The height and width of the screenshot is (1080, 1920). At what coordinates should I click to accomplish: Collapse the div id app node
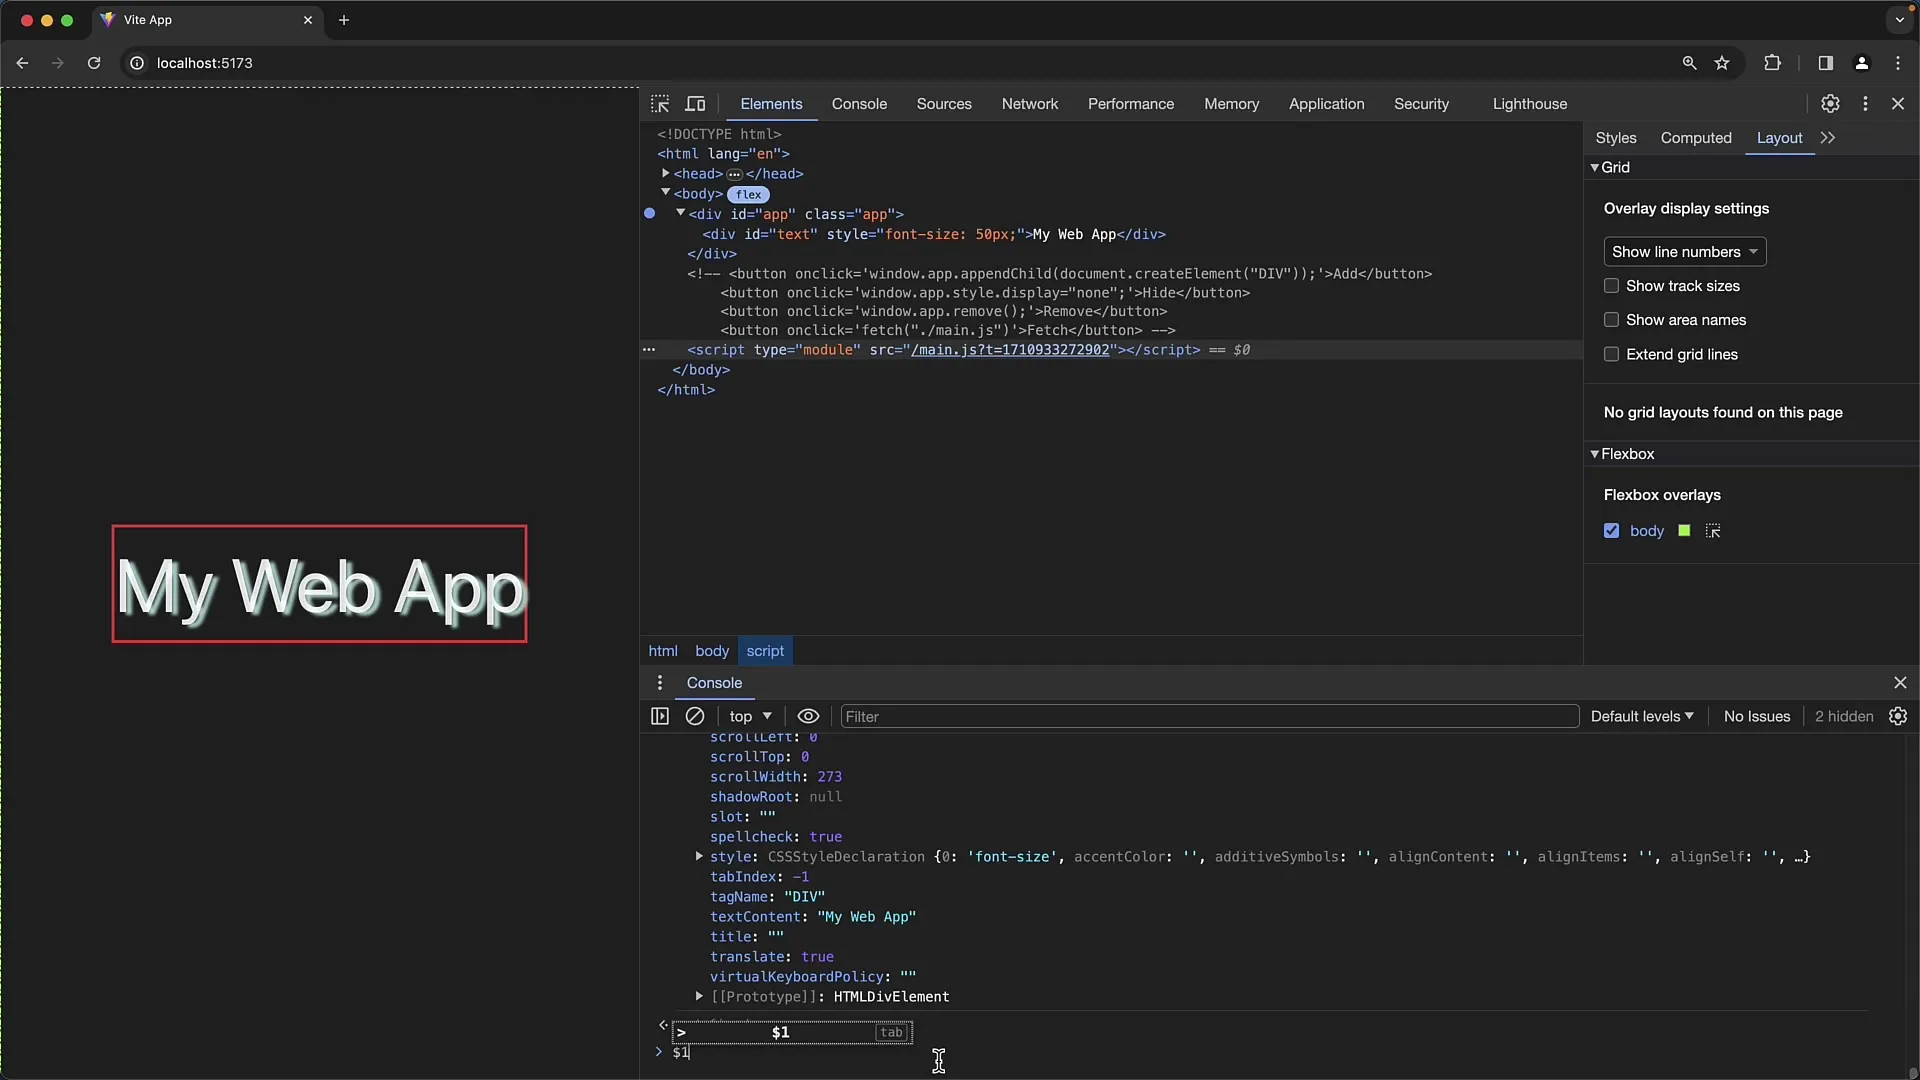point(680,213)
